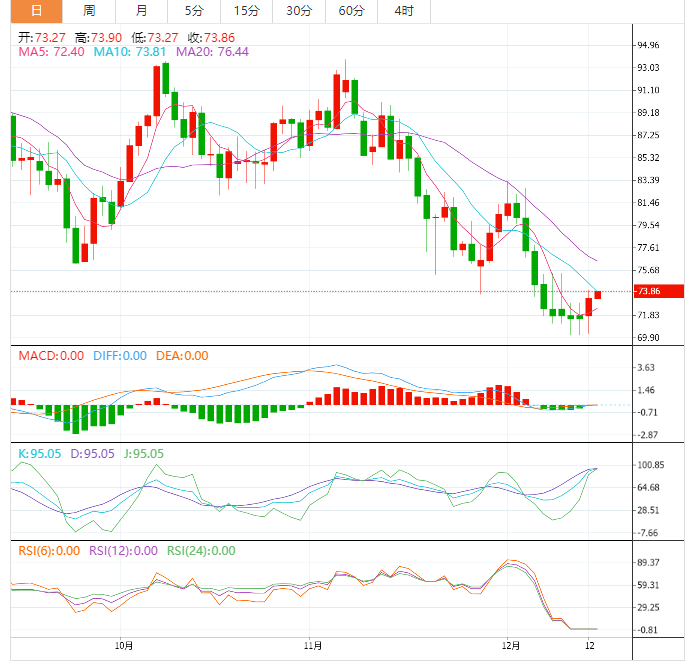Open the 5分 interval tab

[x=193, y=11]
